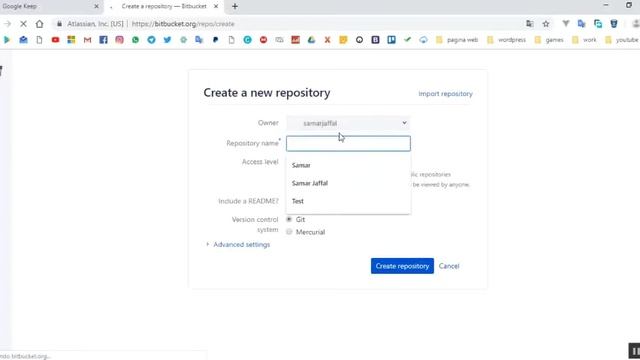Open YouTube bookmark icon
640x360 pixels.
coord(55,40)
